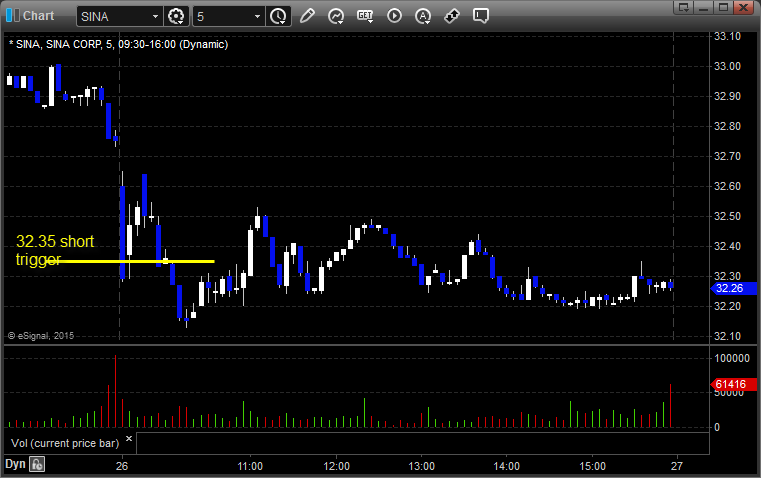Open the window options menu icon at top right
The width and height of the screenshot is (761, 478).
(683, 7)
